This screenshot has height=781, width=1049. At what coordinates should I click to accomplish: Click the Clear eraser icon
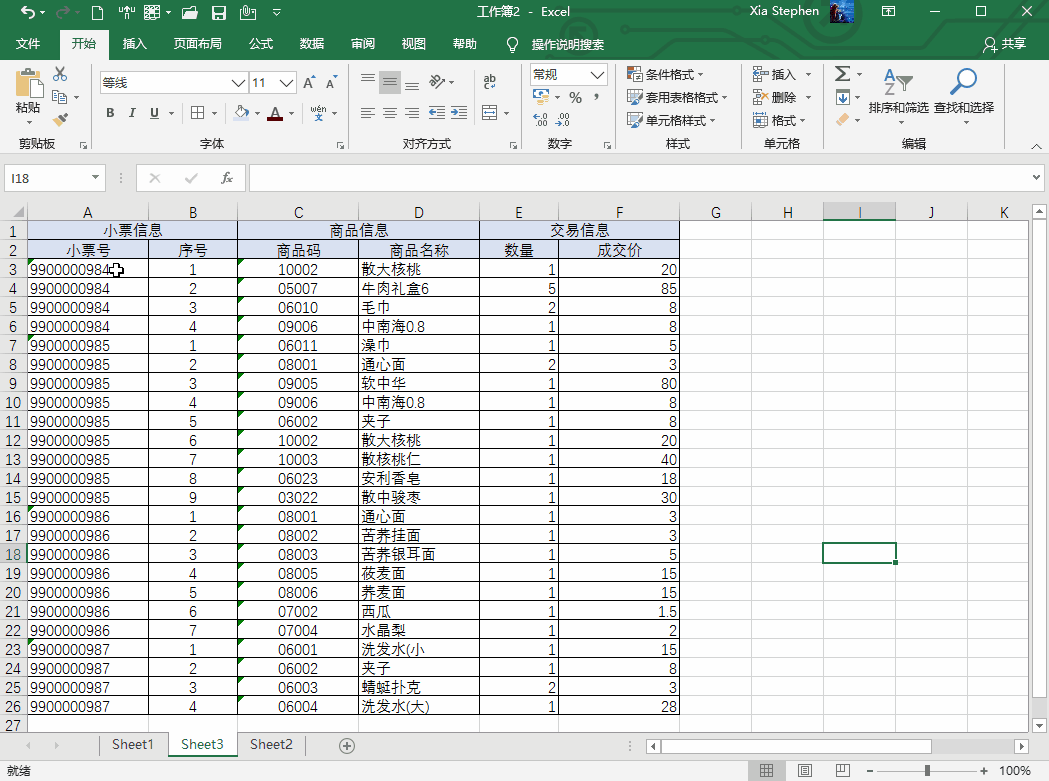(x=843, y=120)
